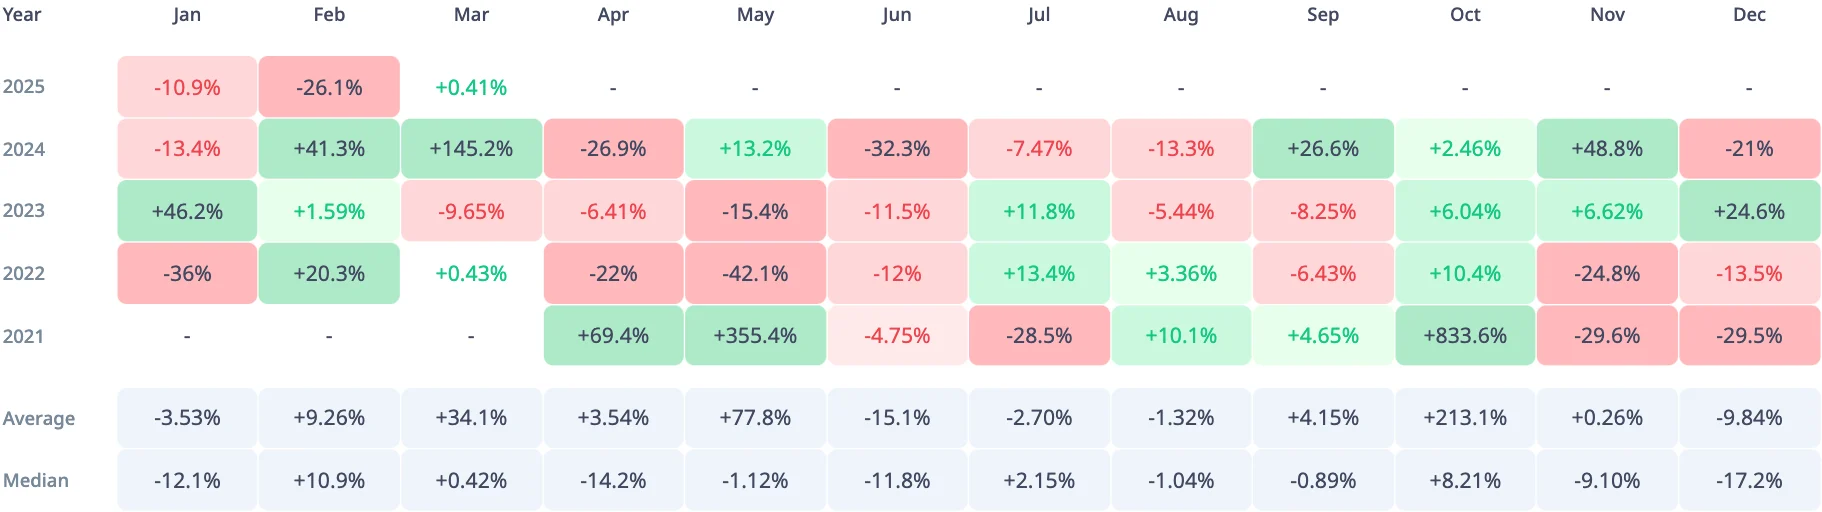Click the October 2021 +833.6% cell
Image resolution: width=1822 pixels, height=512 pixels.
pyautogui.click(x=1465, y=336)
